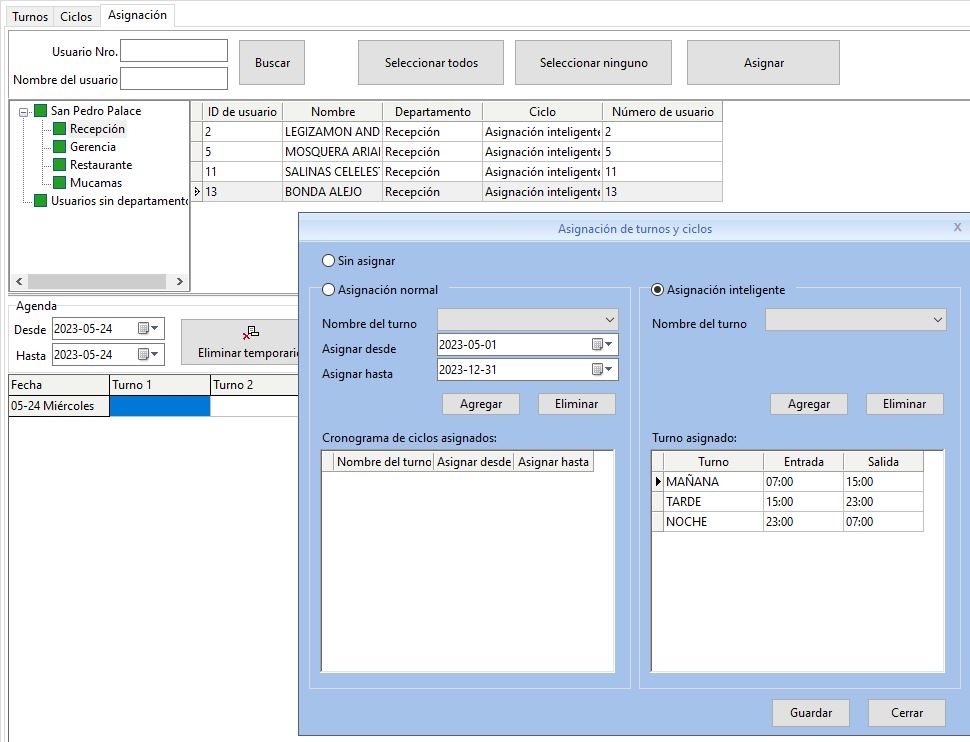Click the Usuario Nro. input field

coord(174,51)
